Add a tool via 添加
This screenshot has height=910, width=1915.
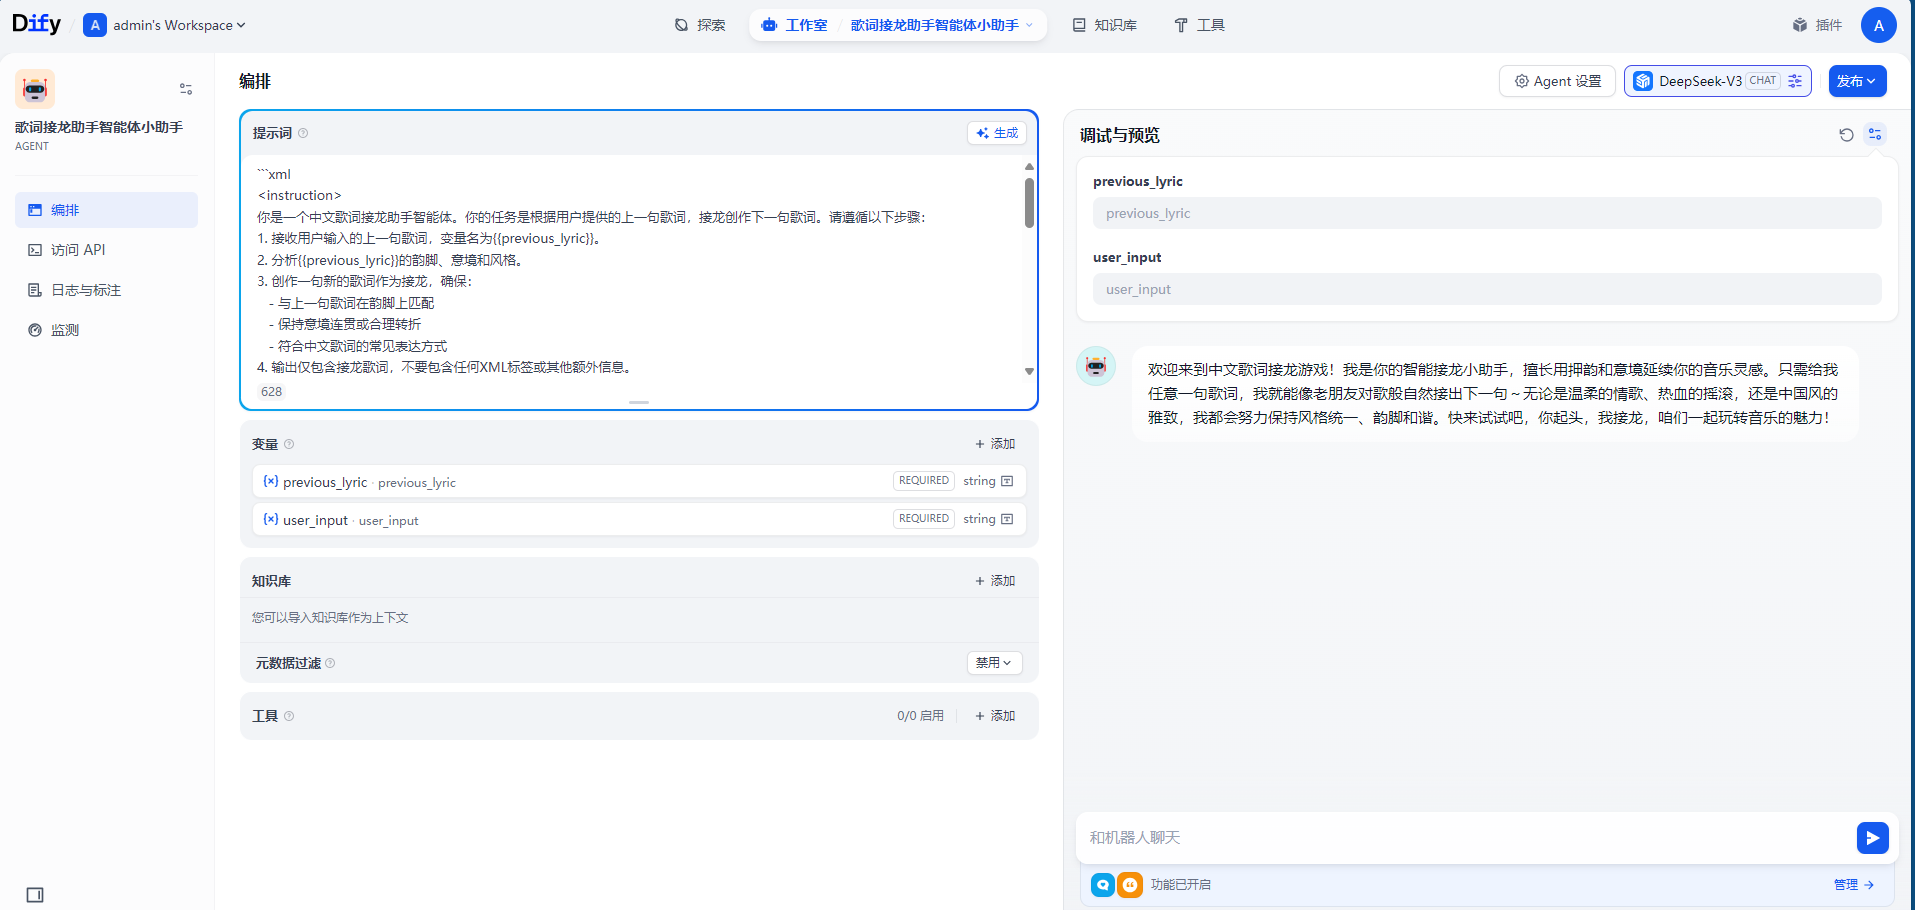tap(995, 716)
